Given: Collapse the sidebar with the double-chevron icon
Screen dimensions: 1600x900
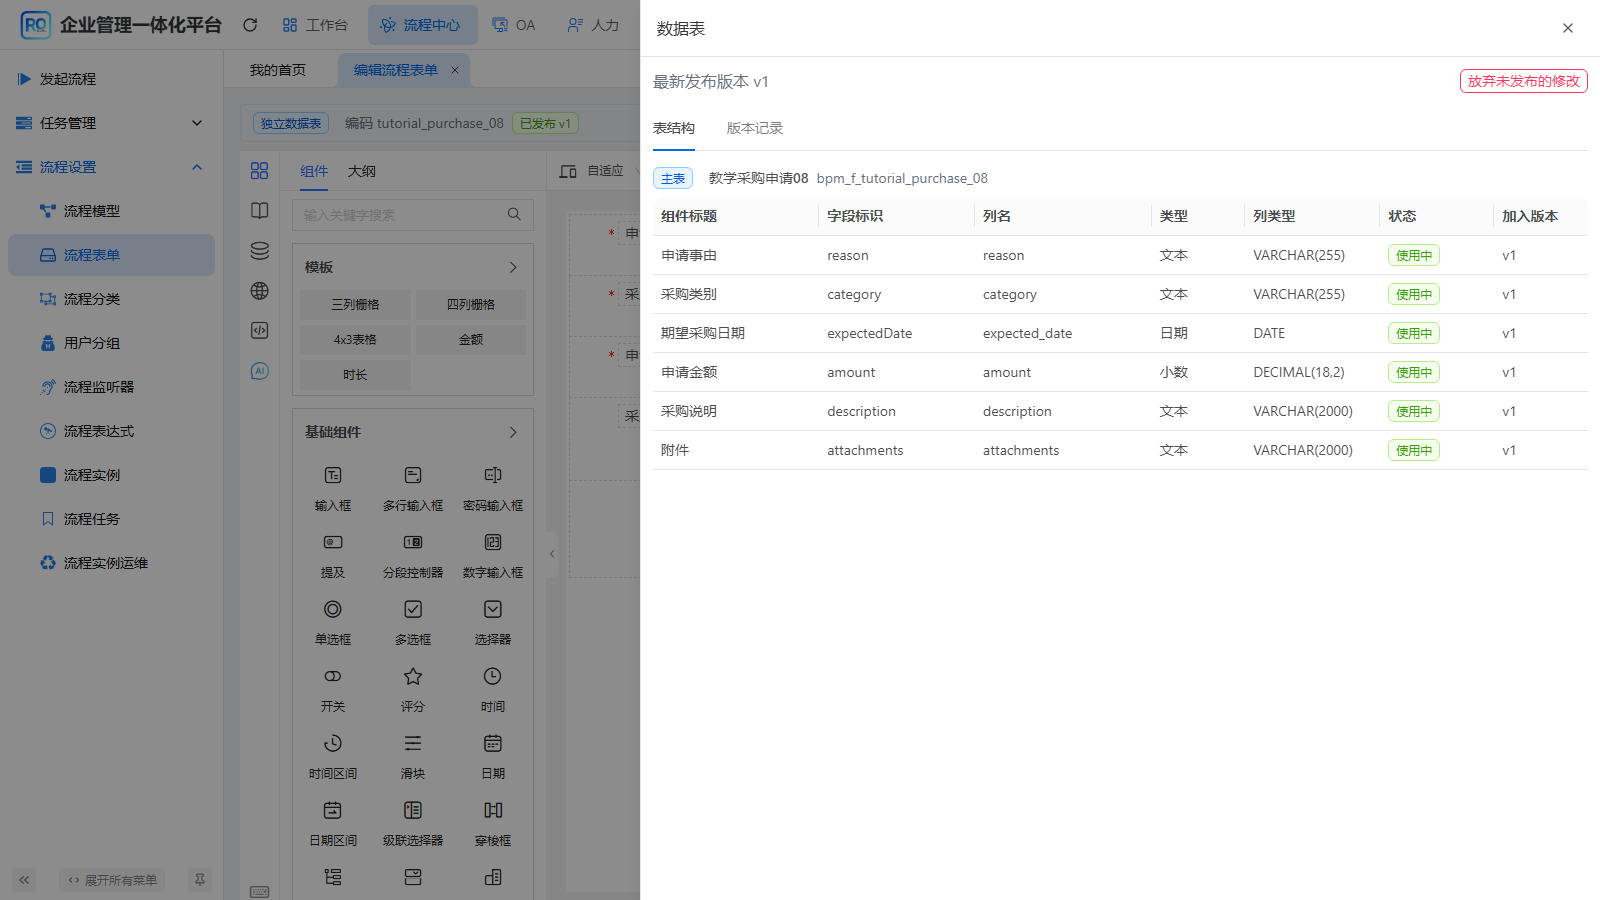Looking at the screenshot, I should click(24, 880).
